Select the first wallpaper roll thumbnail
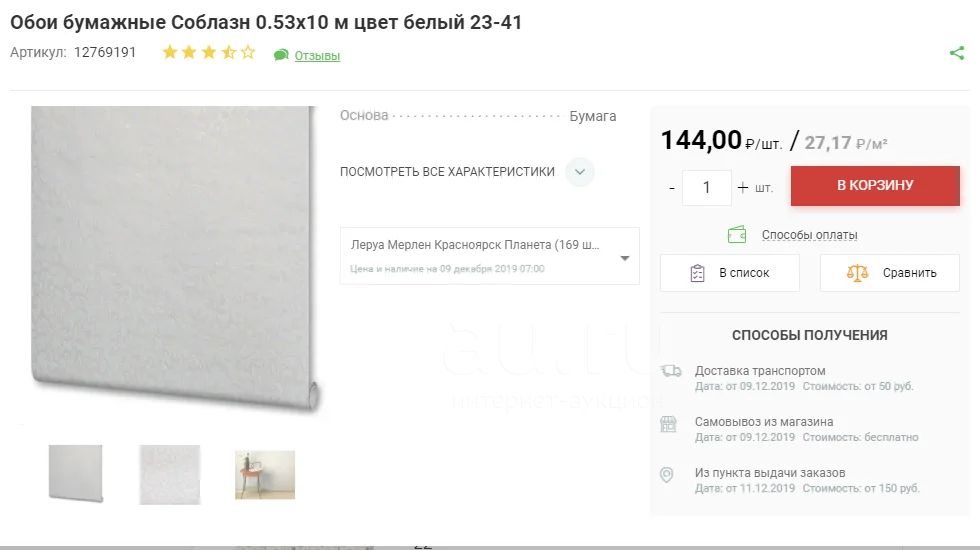The image size is (980, 550). 76,473
